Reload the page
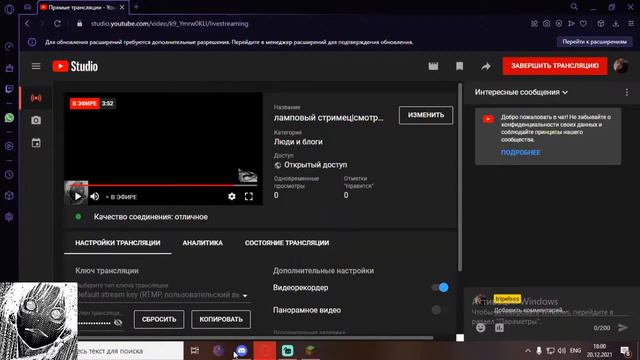The width and height of the screenshot is (640, 360). (57, 24)
